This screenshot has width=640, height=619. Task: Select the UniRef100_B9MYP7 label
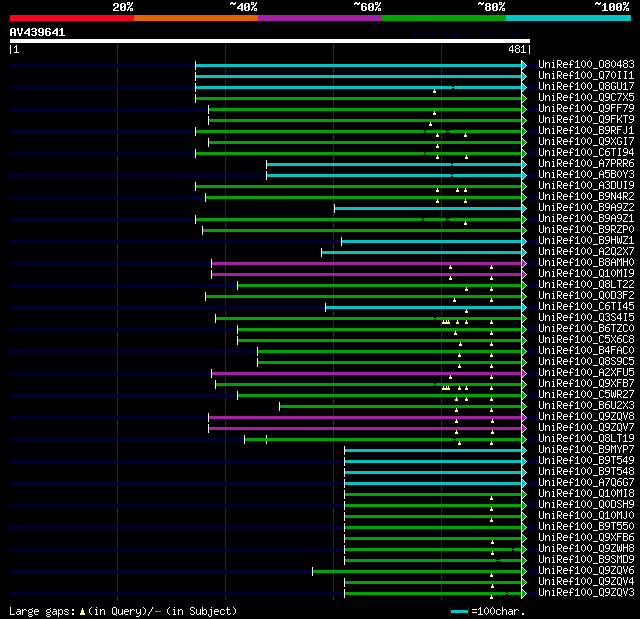click(x=586, y=450)
